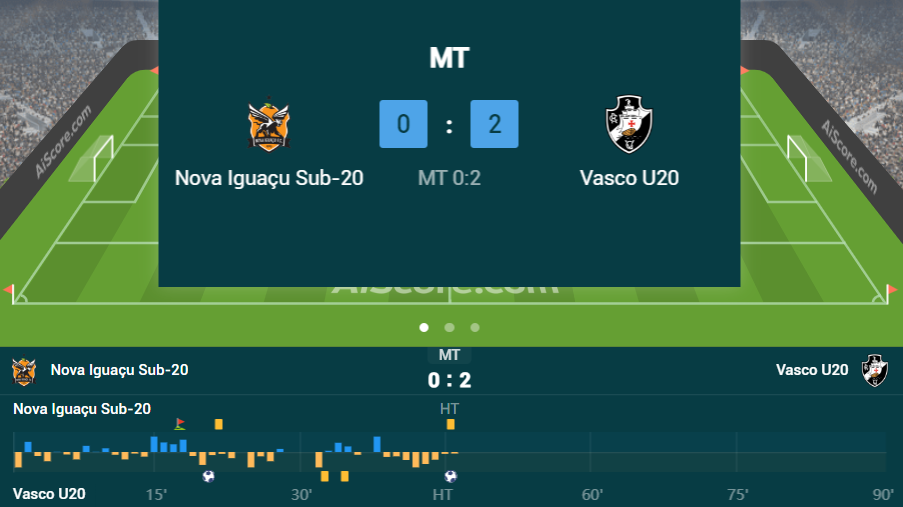The width and height of the screenshot is (903, 507).
Task: Click the goal ball icon at the HT mark
Action: tap(451, 476)
